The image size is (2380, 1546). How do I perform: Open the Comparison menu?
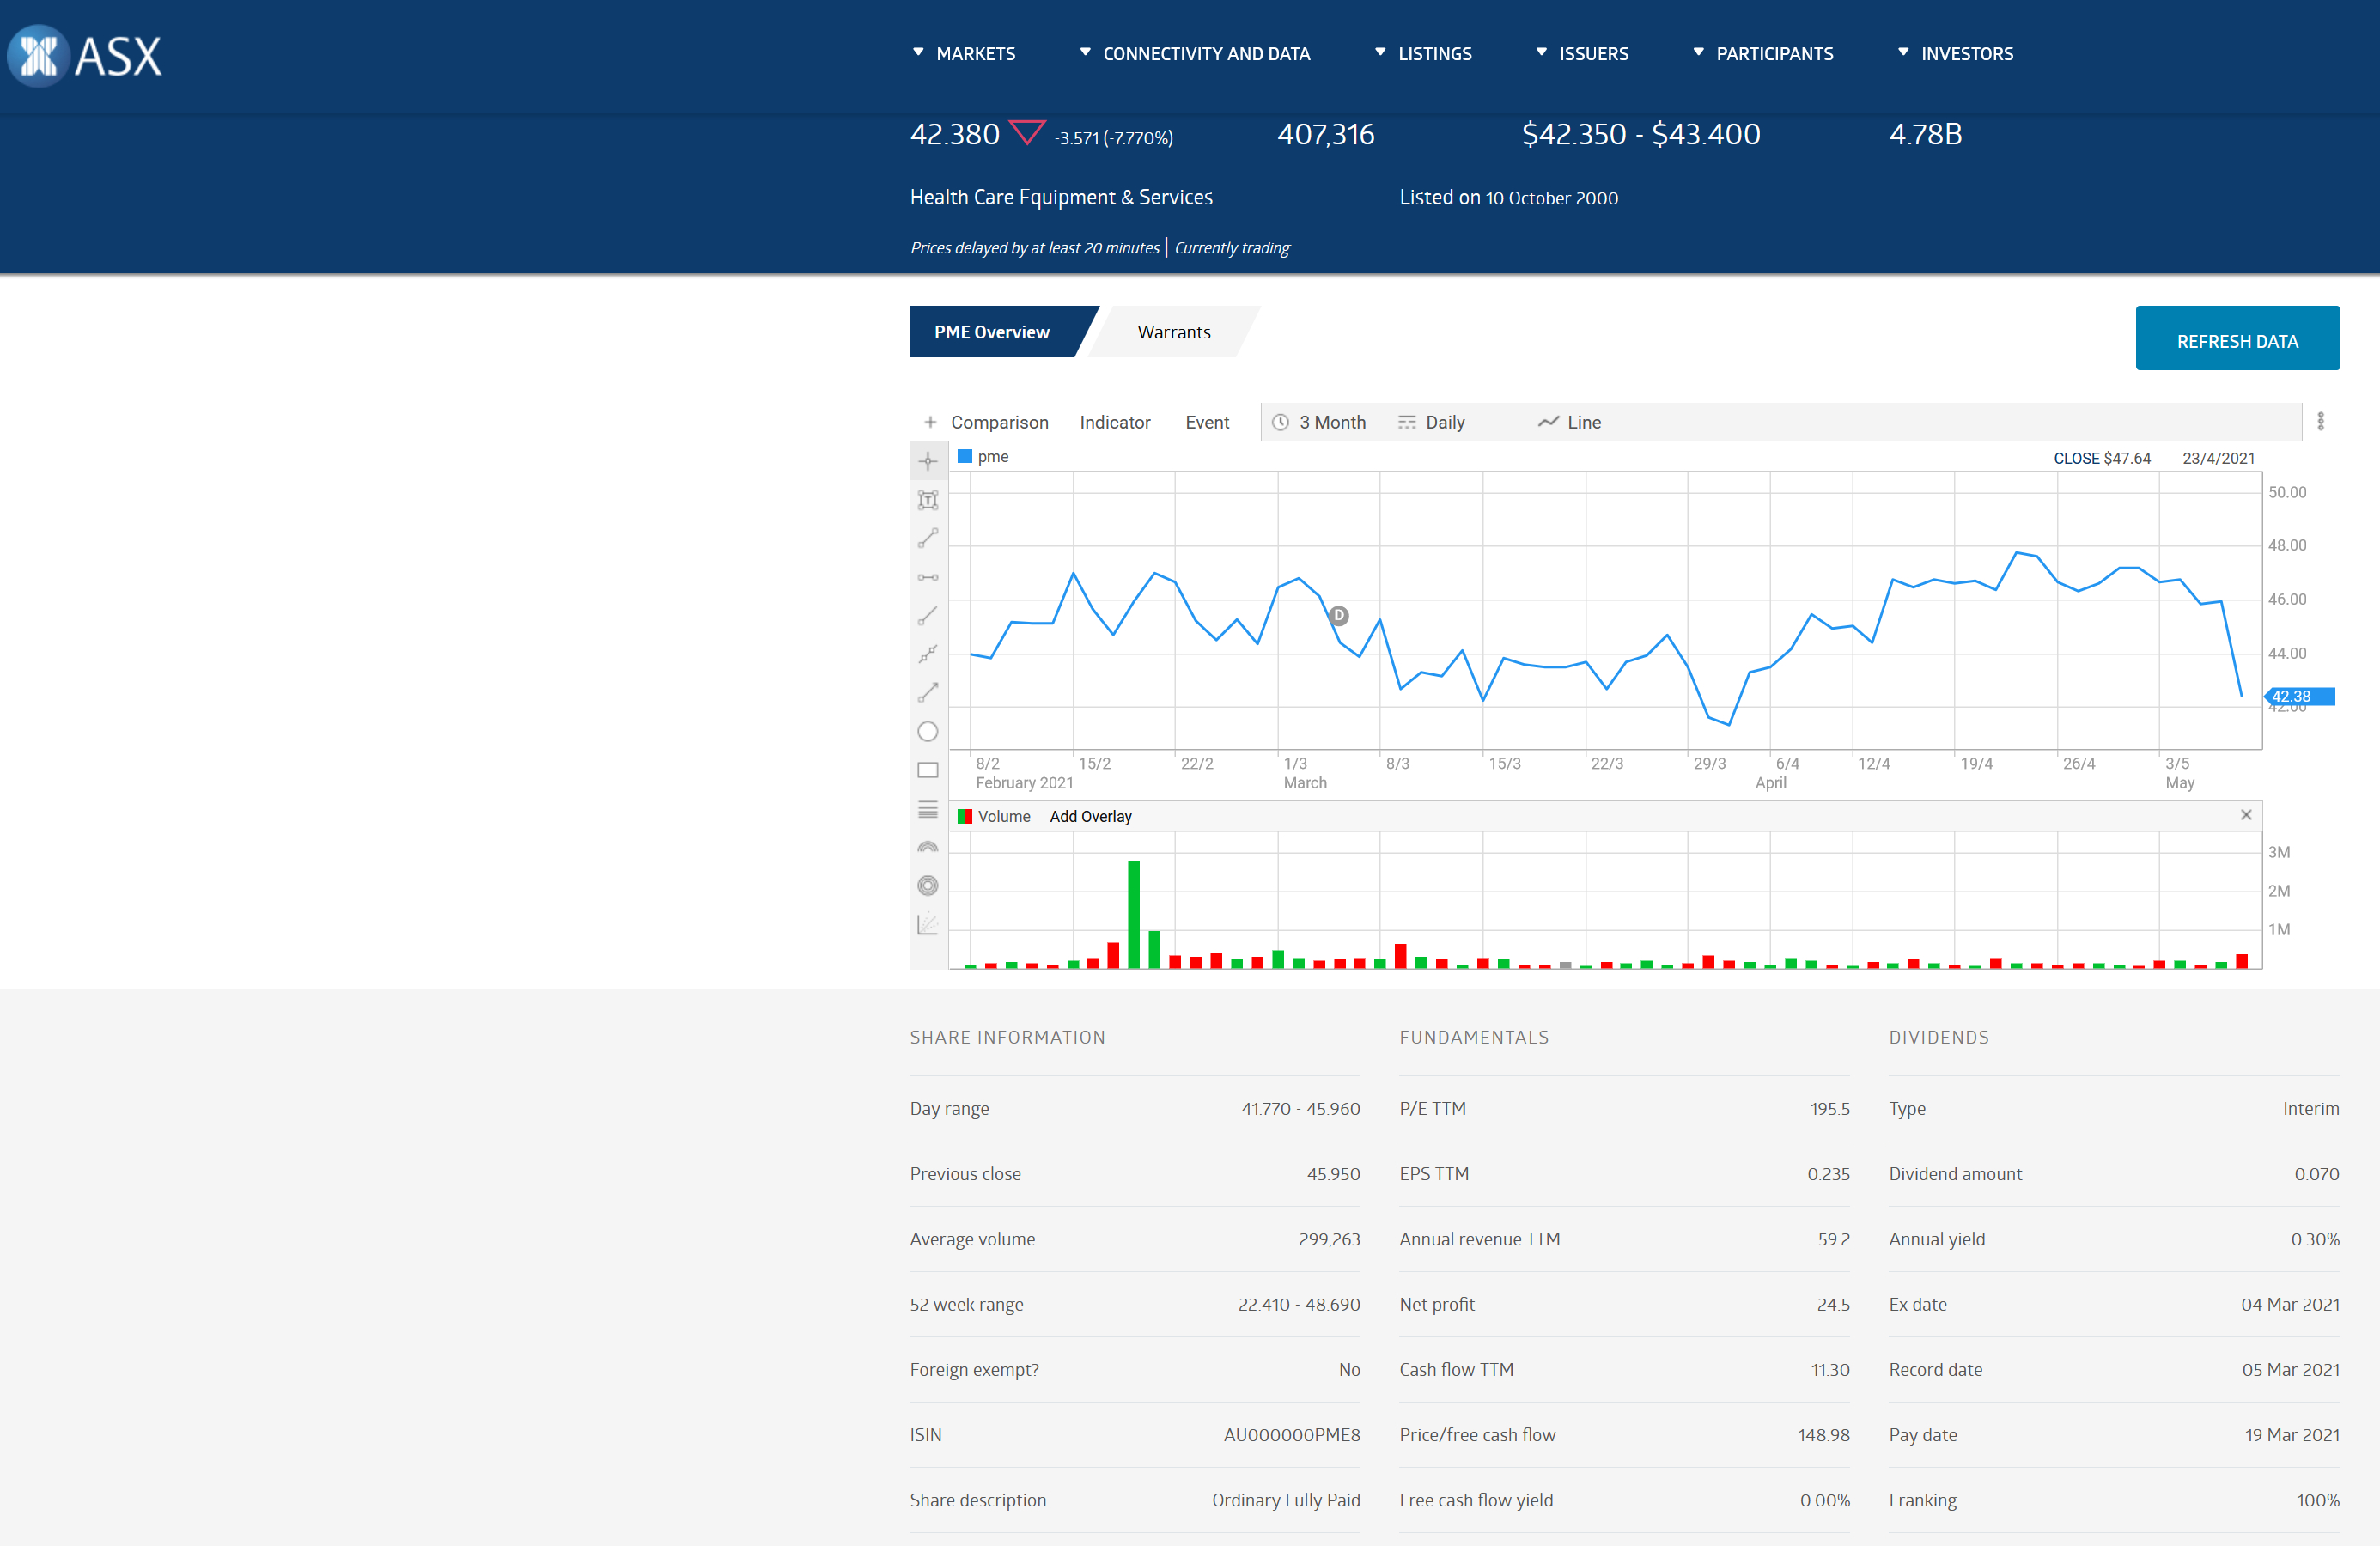coord(999,422)
